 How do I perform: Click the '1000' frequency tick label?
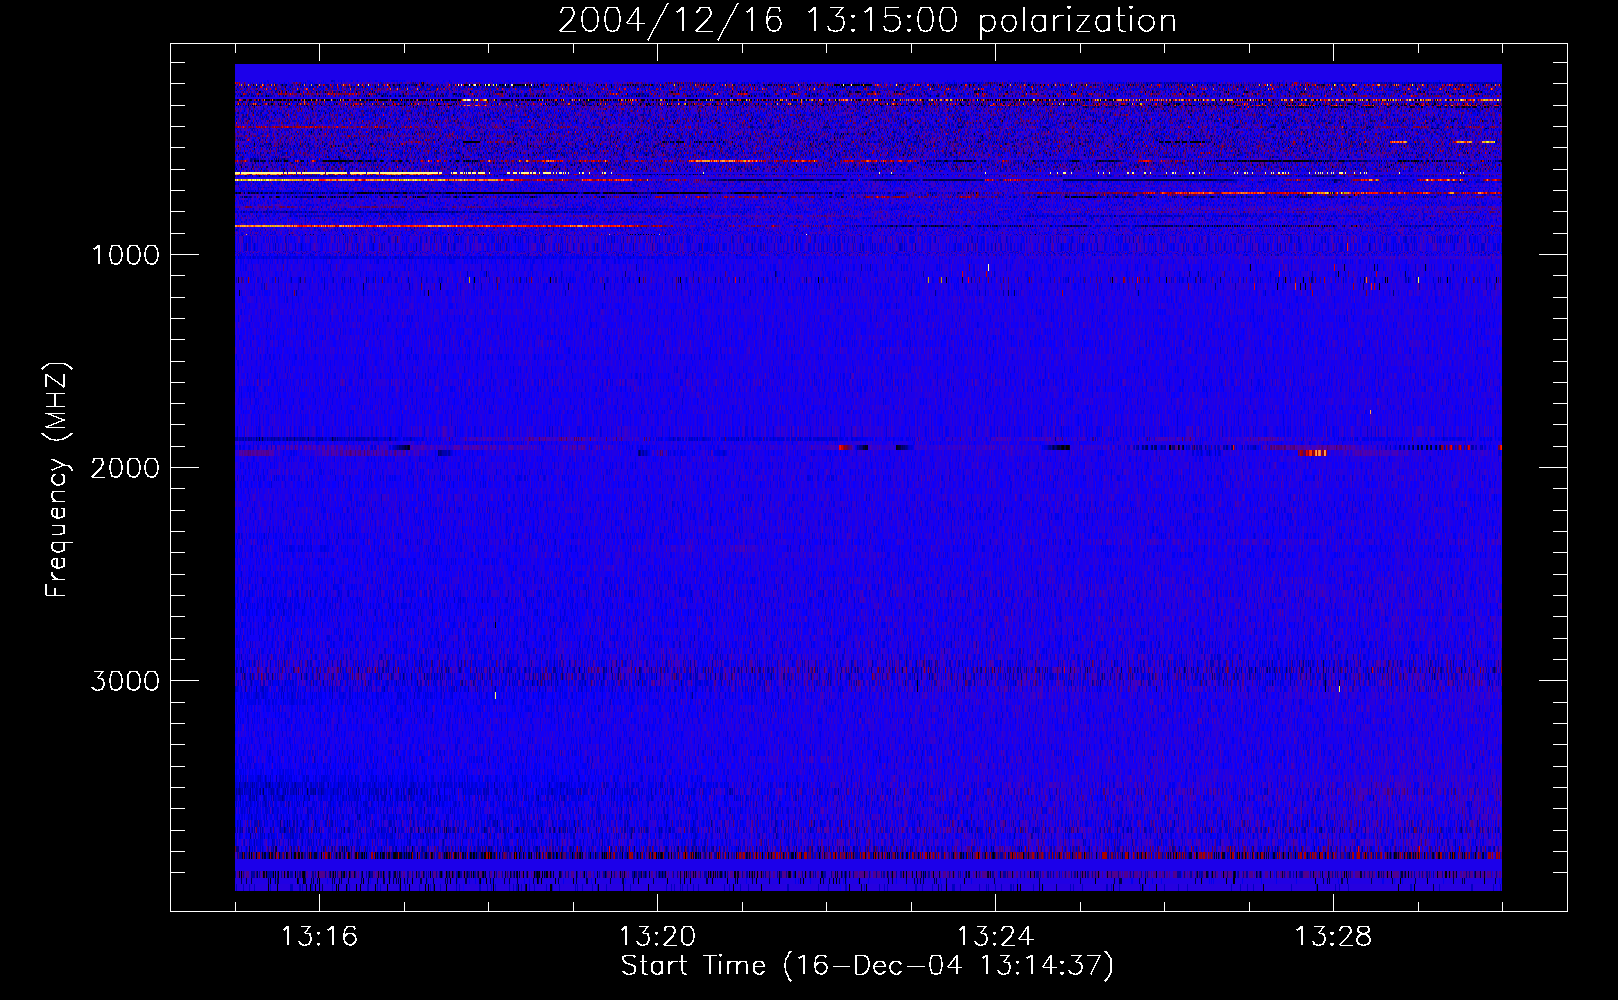125,255
